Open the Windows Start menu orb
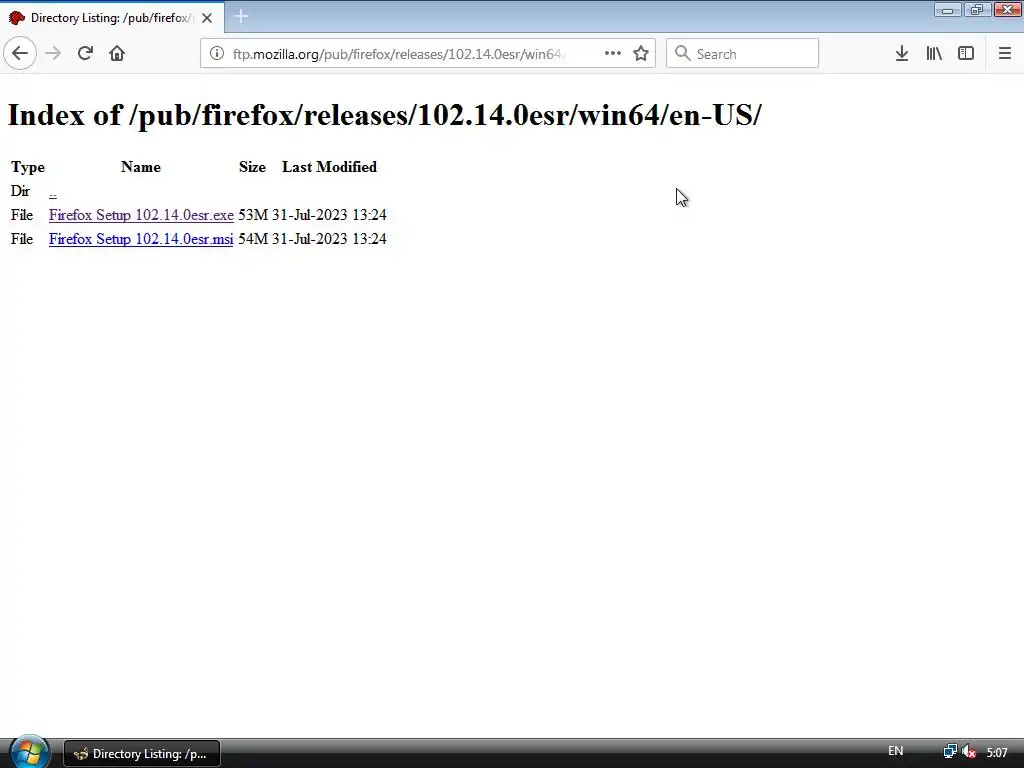Screen dimensions: 1024x768 29,753
